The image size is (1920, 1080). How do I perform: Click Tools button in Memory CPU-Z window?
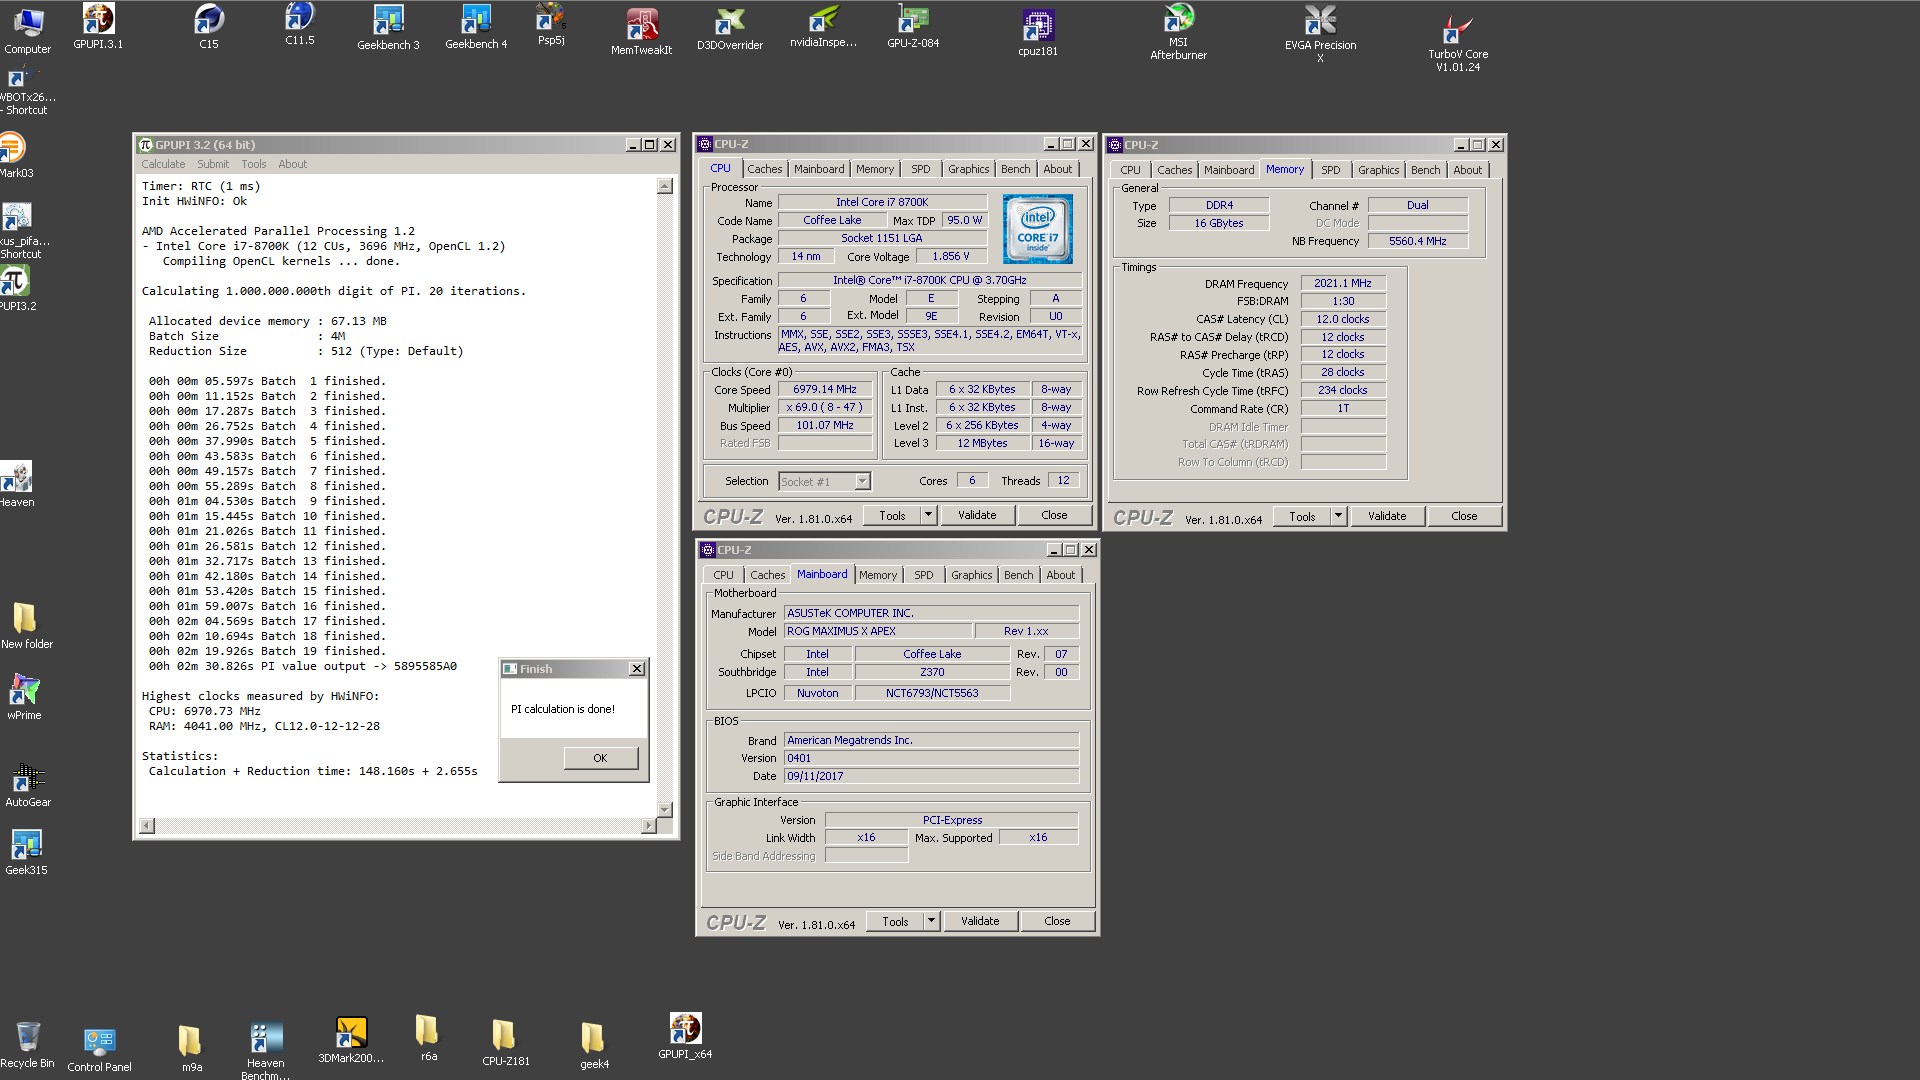coord(1302,516)
